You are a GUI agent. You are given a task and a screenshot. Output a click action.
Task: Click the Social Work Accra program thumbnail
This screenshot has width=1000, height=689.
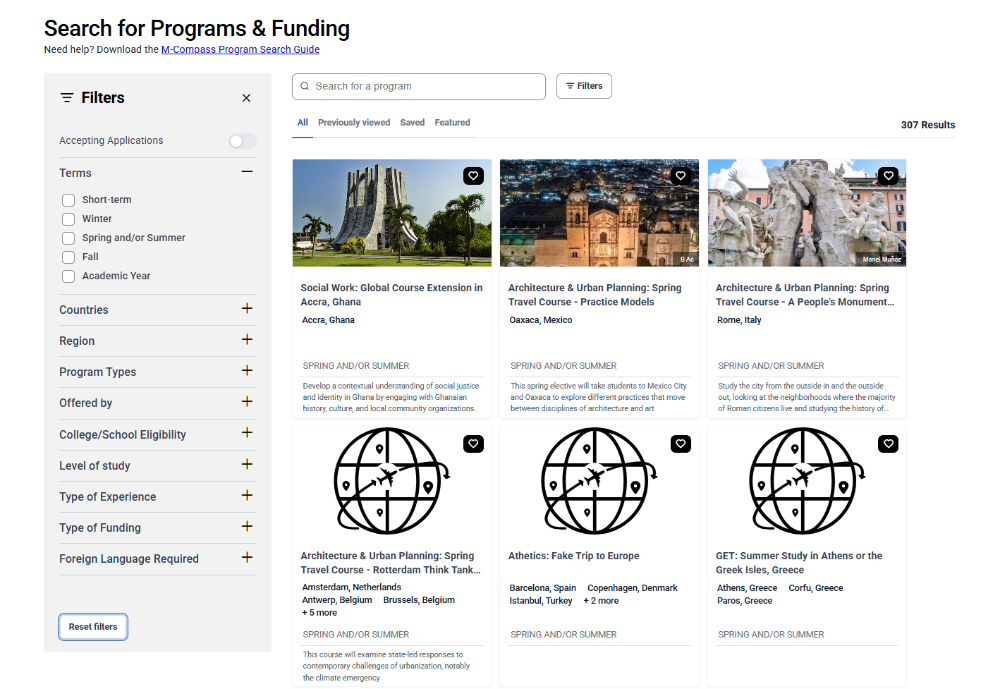391,212
